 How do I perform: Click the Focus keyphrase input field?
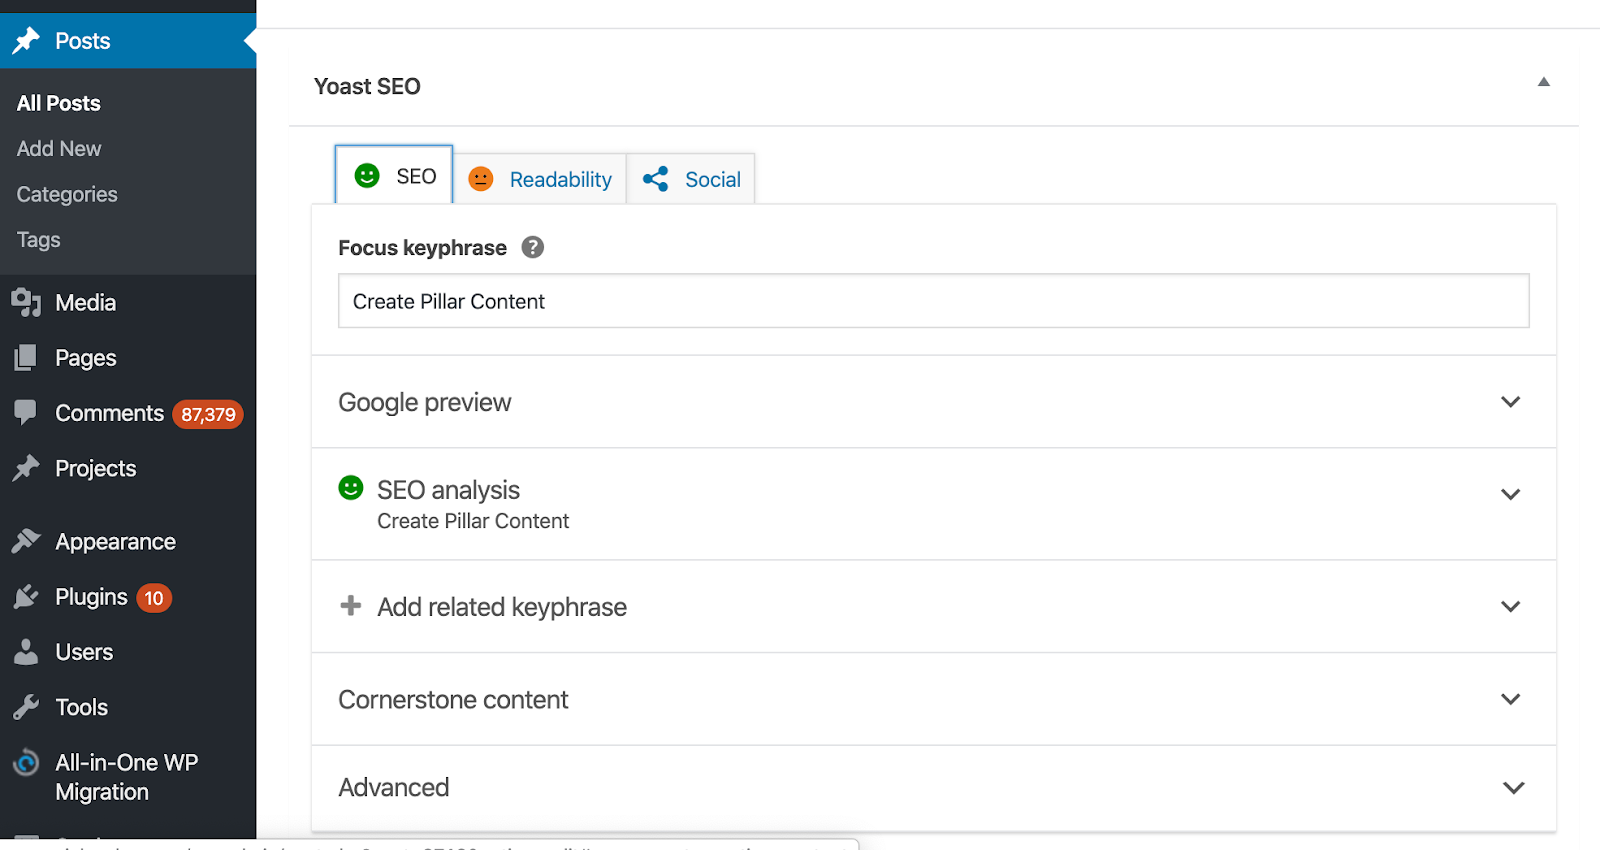tap(934, 301)
